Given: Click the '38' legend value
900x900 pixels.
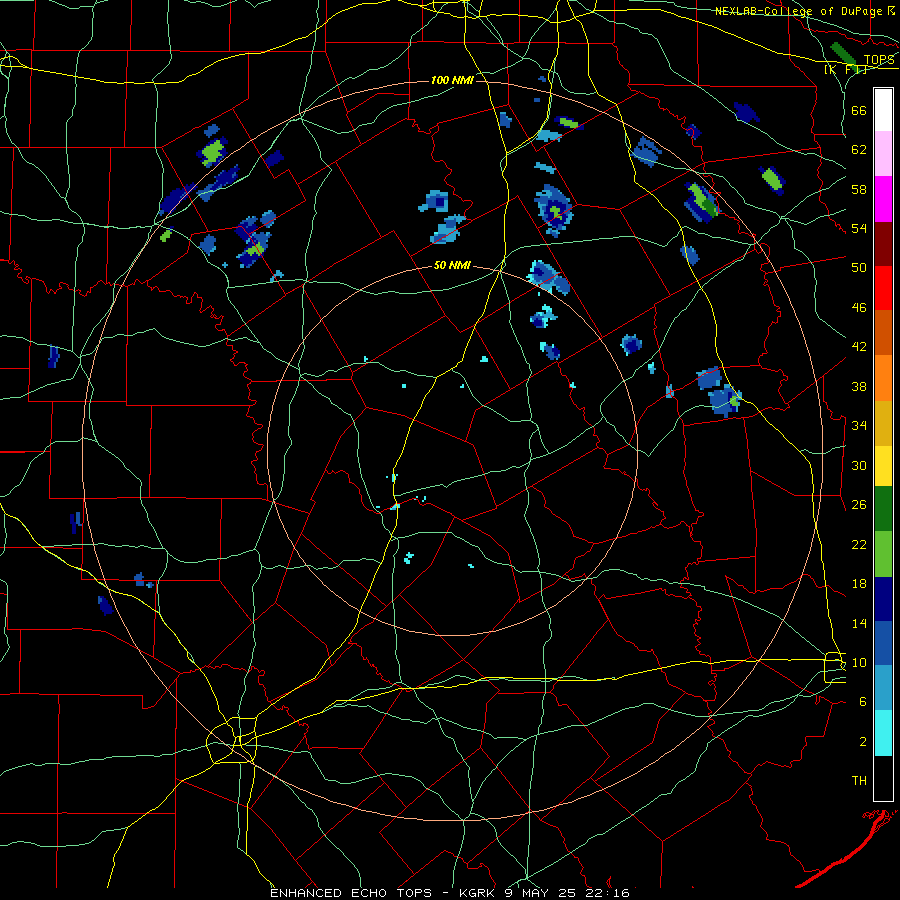Looking at the screenshot, I should (859, 386).
